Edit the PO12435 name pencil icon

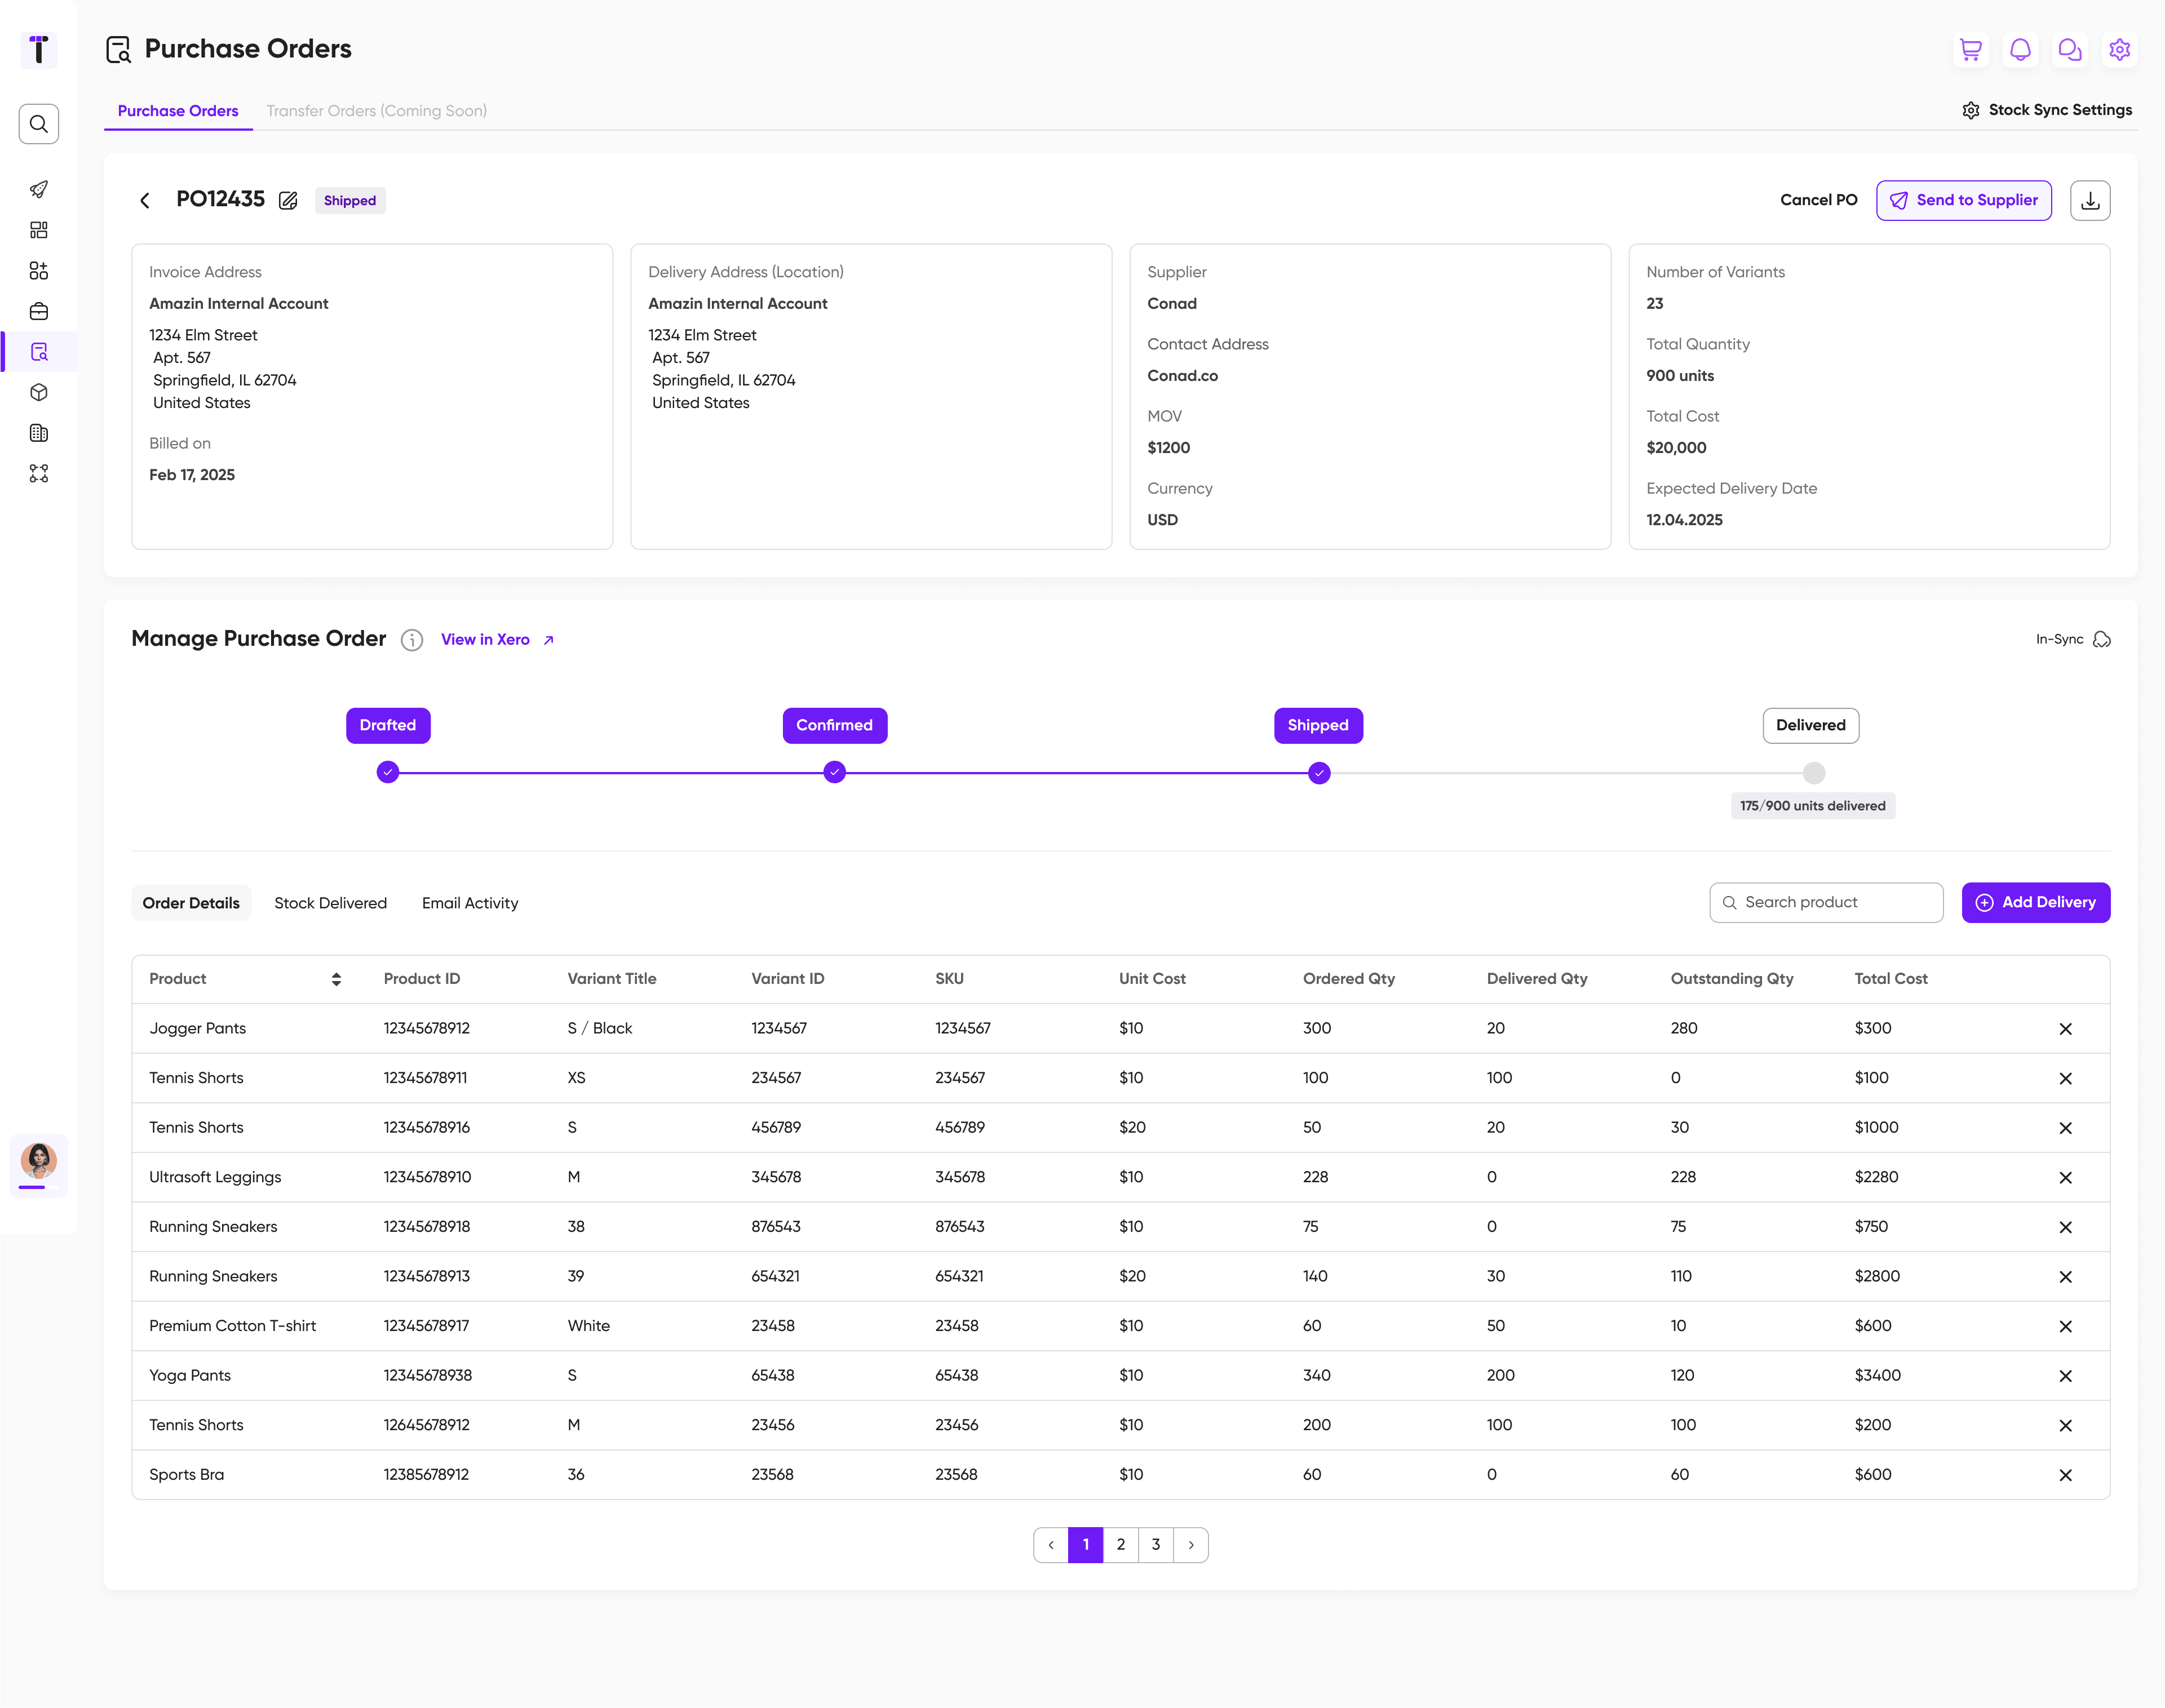coord(288,200)
